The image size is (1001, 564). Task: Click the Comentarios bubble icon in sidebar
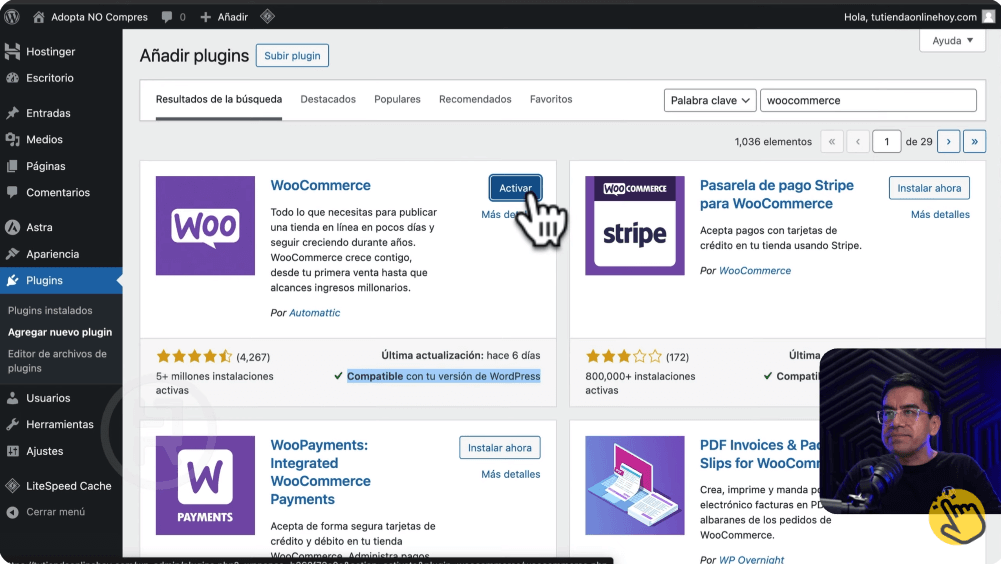pos(12,192)
